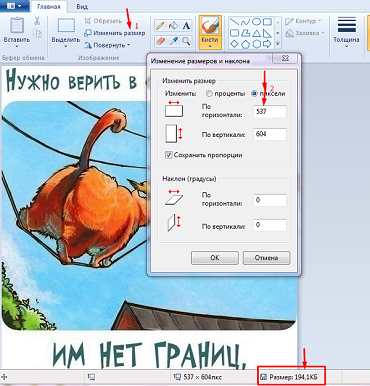The image size is (370, 386).
Task: Click the skew По горизонтали field
Action: tap(269, 200)
